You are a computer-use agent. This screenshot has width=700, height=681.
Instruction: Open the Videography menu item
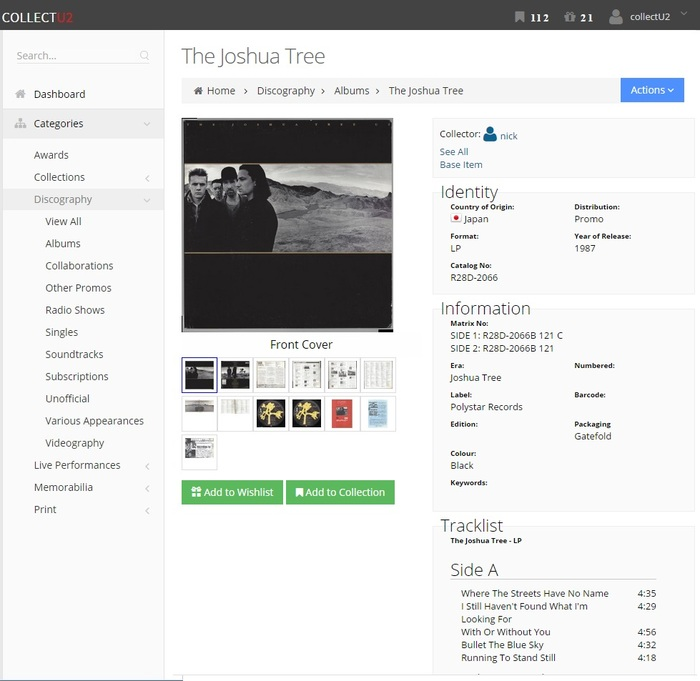[75, 443]
